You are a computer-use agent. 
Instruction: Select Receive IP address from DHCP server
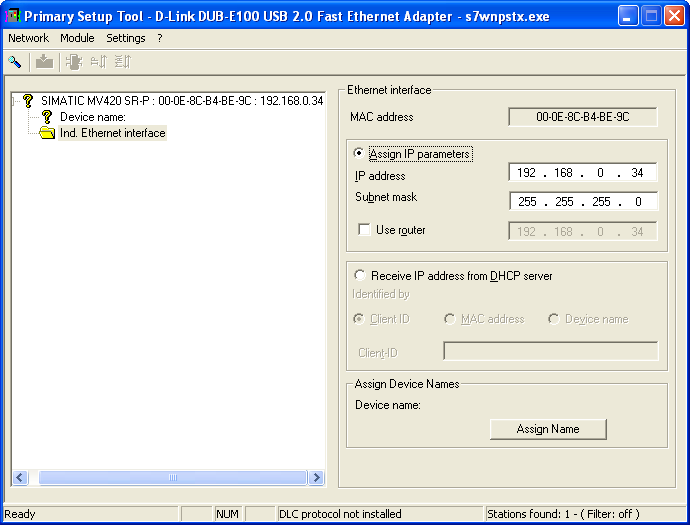(360, 275)
